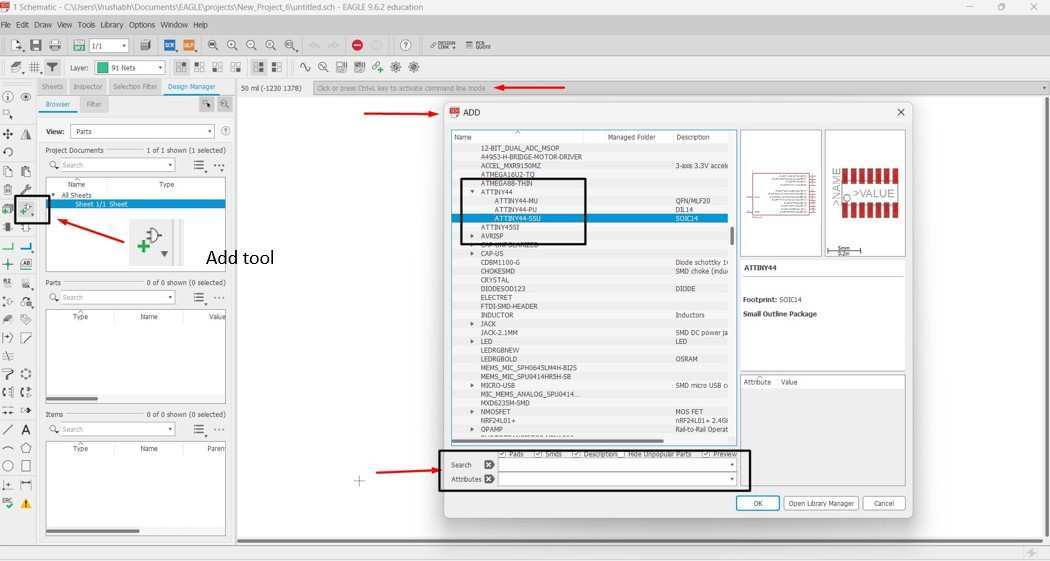
Task: Select the Add Part tool in left toolbar
Action: pos(25,210)
